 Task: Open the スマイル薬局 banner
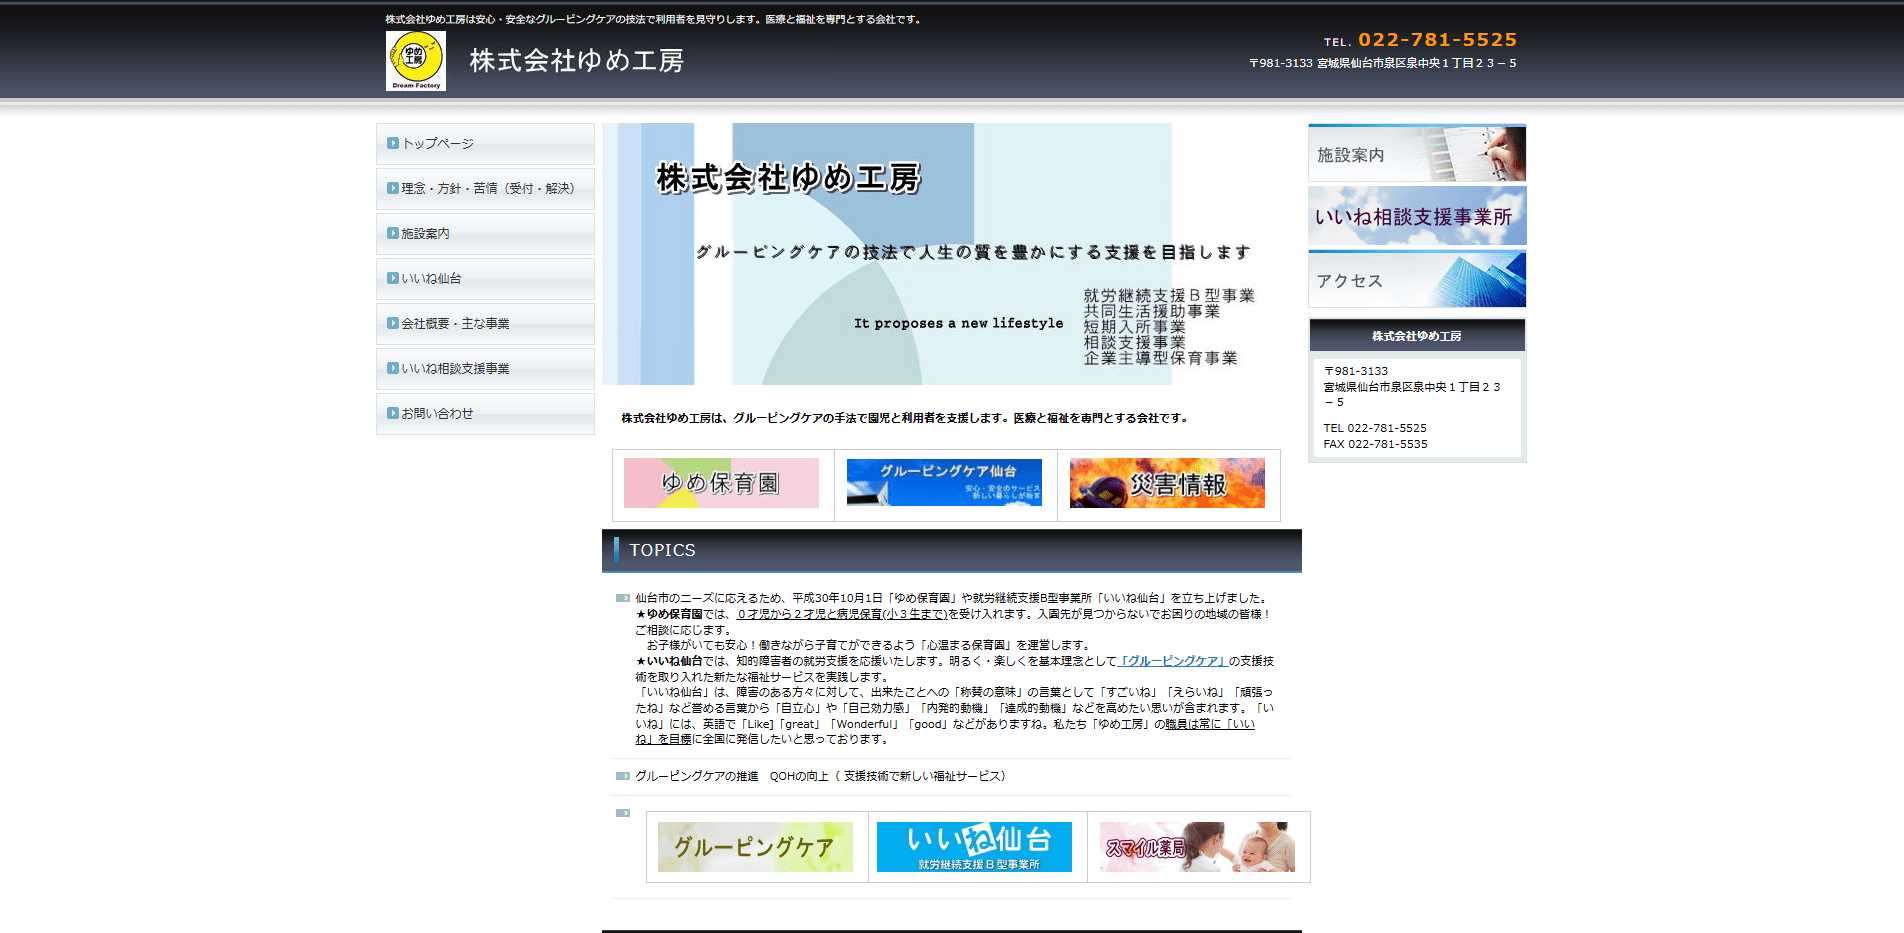pyautogui.click(x=1197, y=847)
